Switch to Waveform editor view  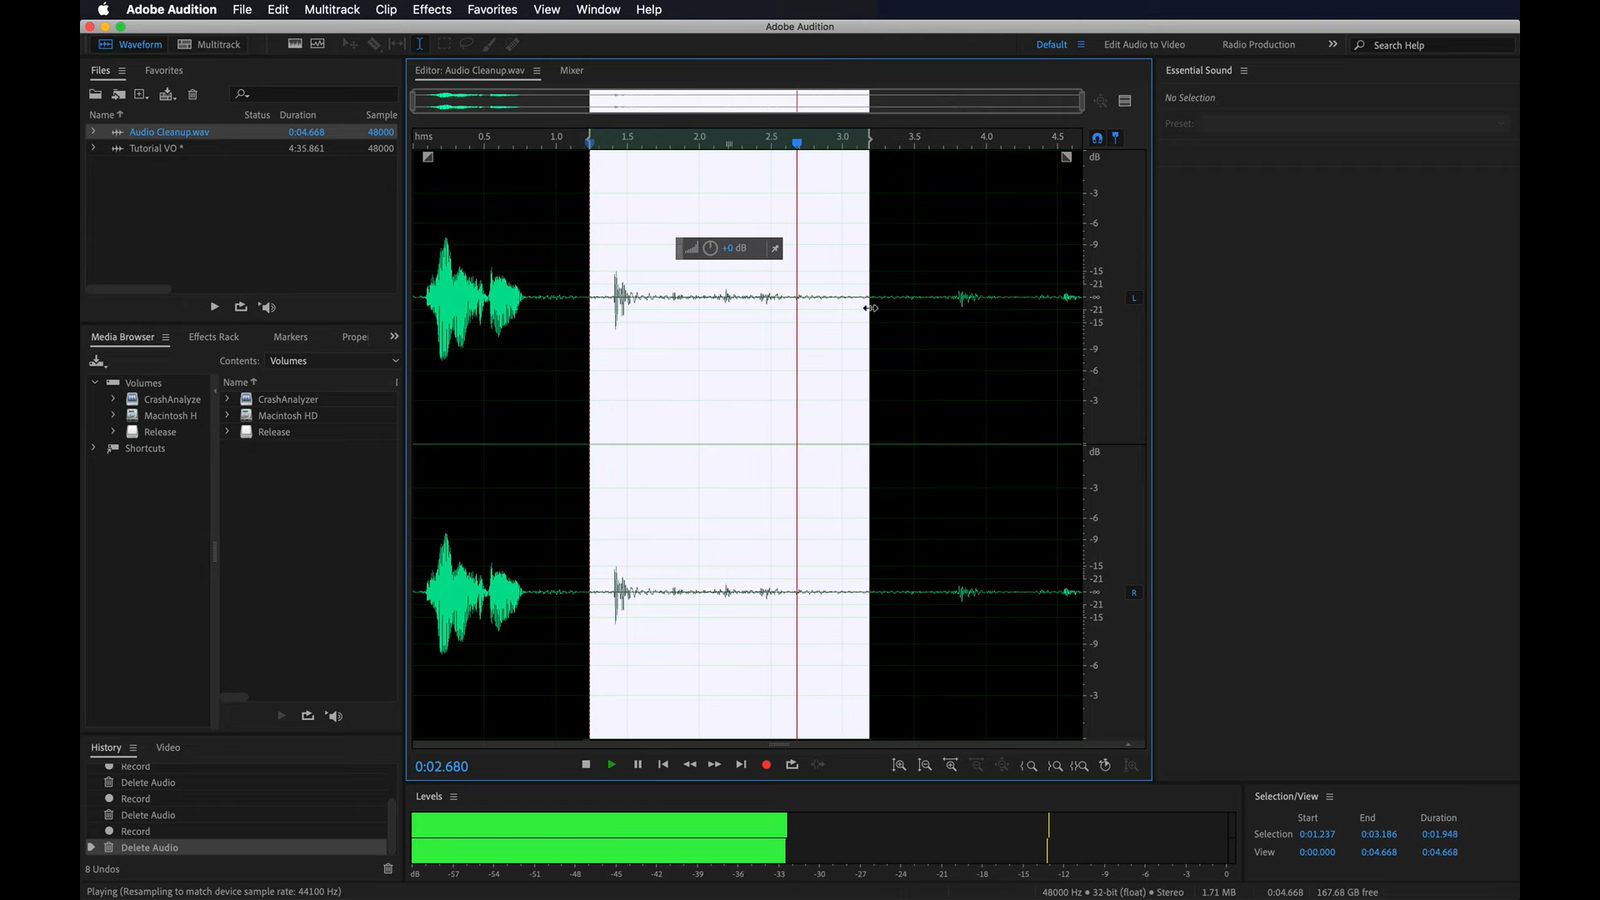click(x=130, y=44)
